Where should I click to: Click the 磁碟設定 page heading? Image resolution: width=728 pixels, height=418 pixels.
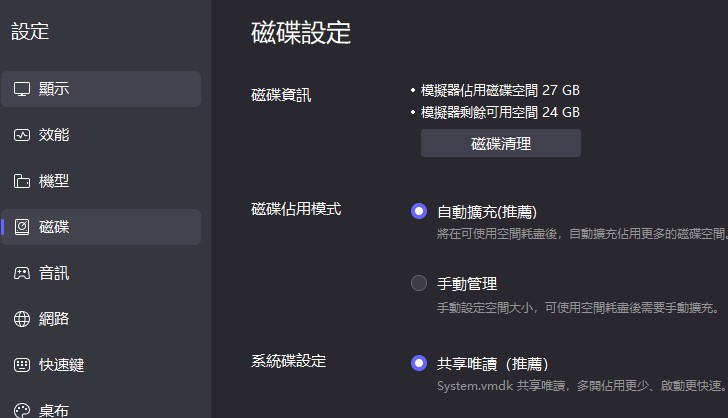301,32
